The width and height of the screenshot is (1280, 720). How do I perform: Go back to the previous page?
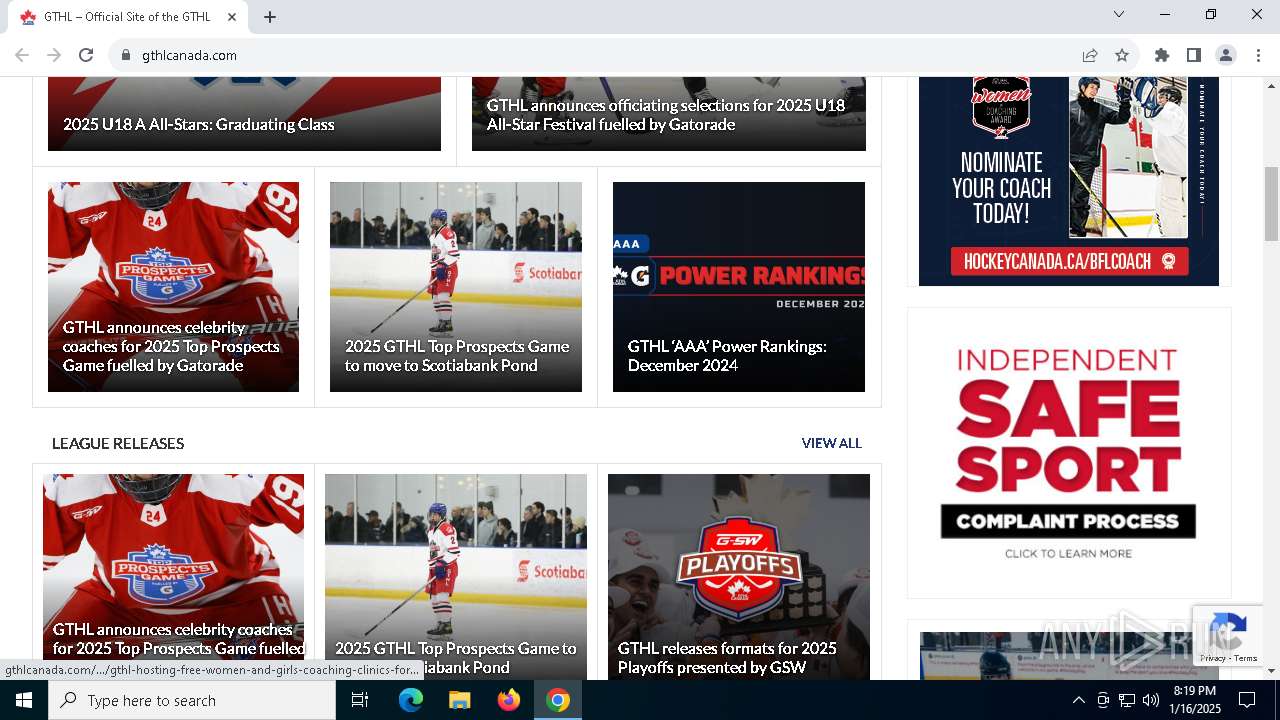click(22, 55)
